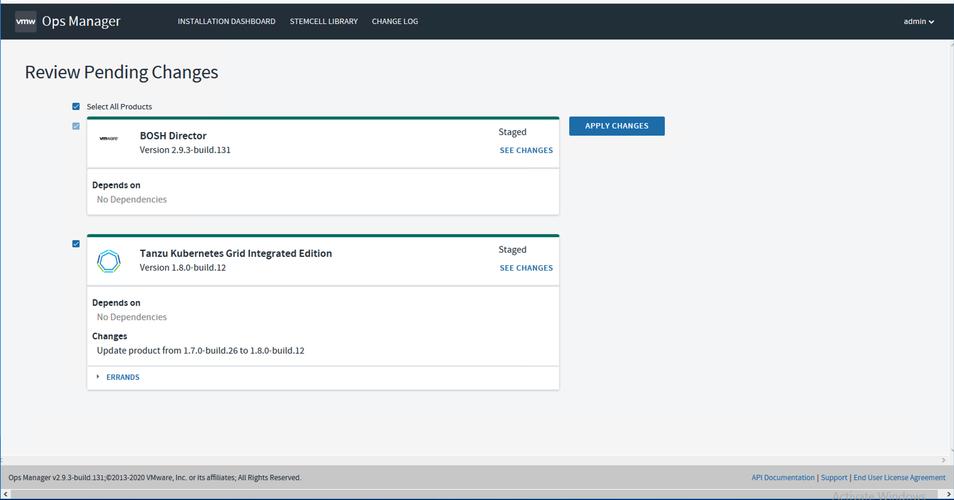Screen dimensions: 954x500
Task: Open the Support link in footer
Action: (834, 478)
